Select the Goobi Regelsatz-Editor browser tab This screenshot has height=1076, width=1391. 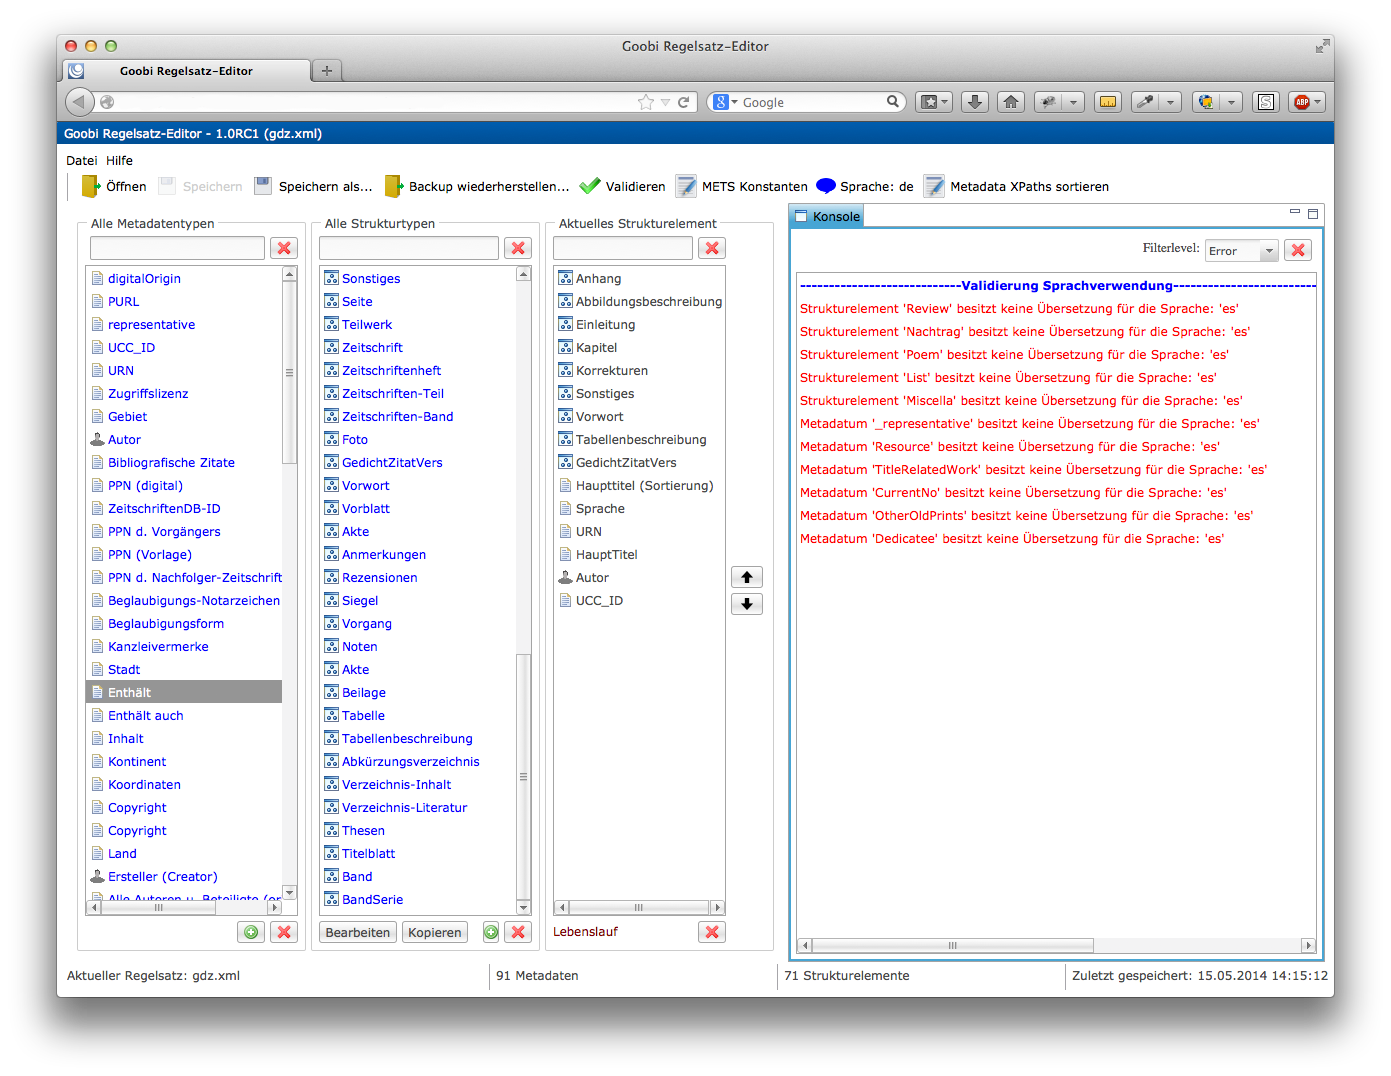[x=187, y=71]
